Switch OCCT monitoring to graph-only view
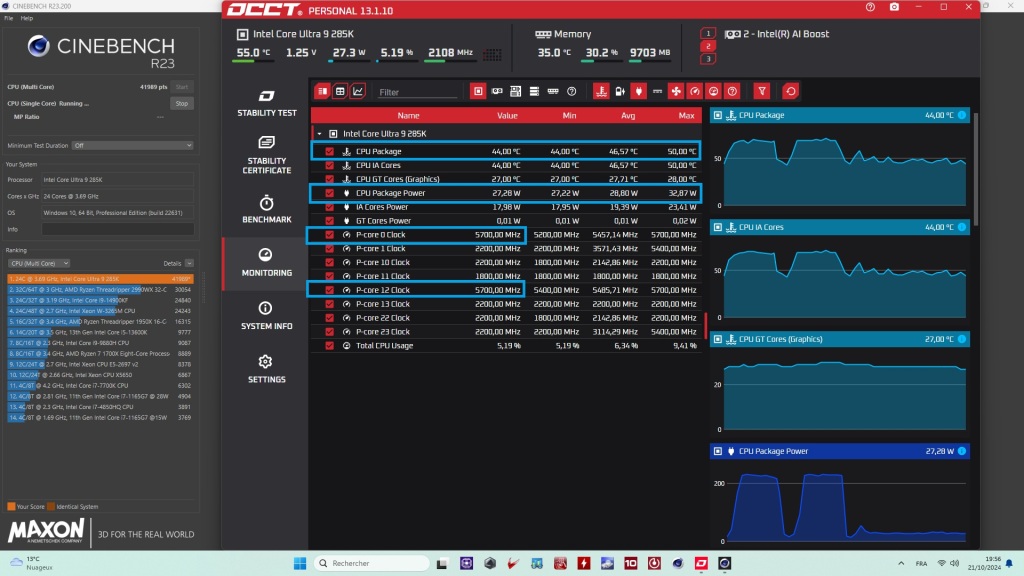This screenshot has height=576, width=1024. (358, 91)
